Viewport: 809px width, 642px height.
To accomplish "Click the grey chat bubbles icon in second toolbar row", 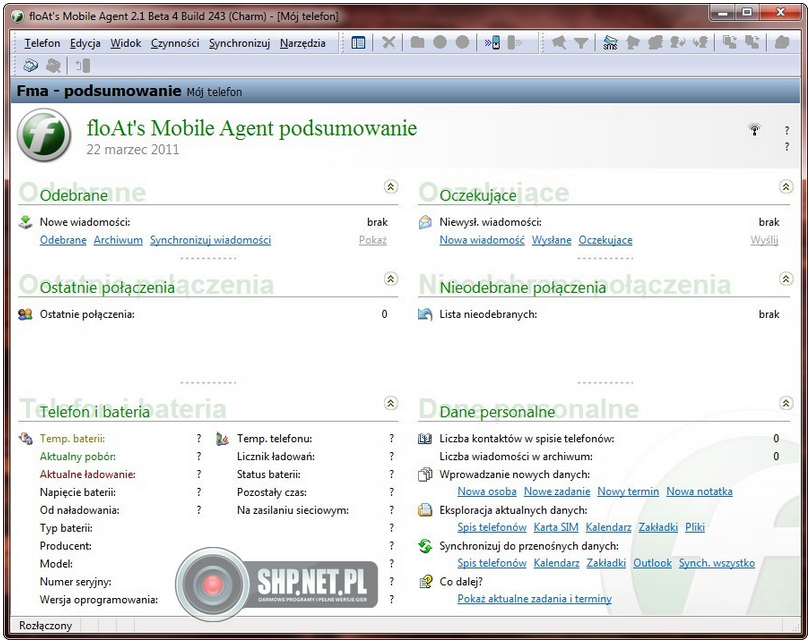I will tap(53, 66).
